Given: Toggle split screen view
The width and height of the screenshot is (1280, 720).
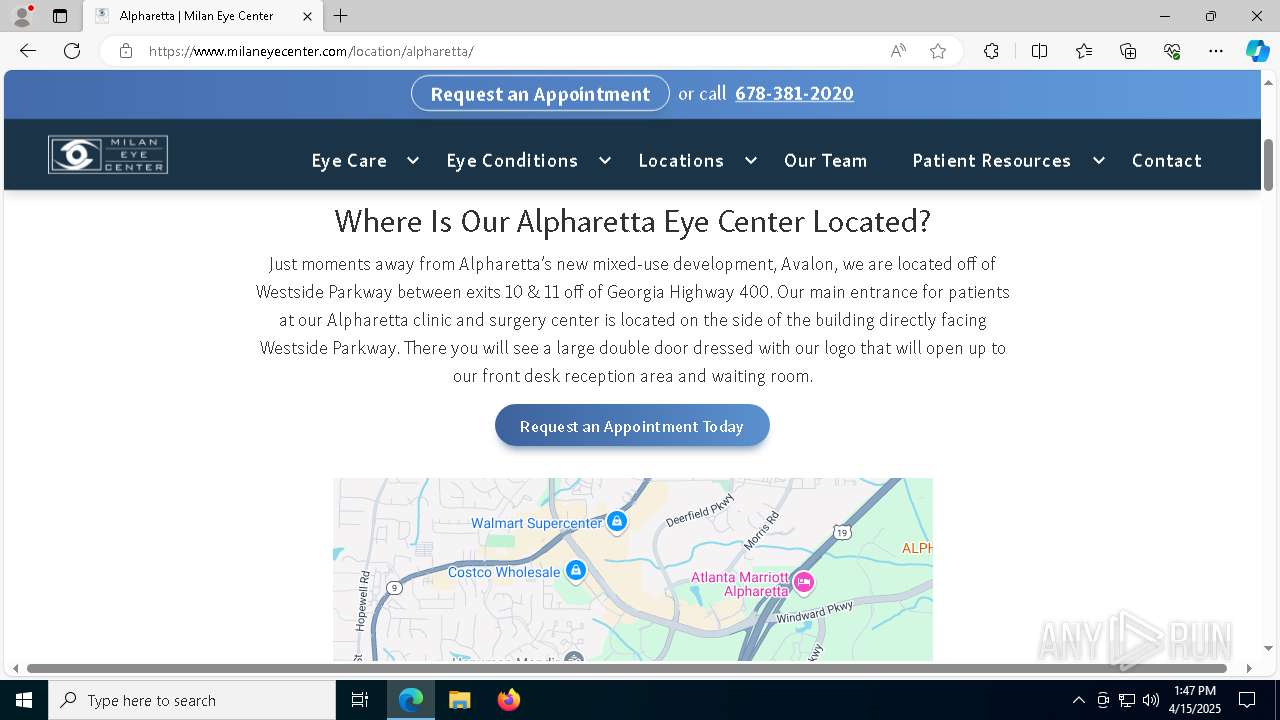Looking at the screenshot, I should pos(1039,51).
